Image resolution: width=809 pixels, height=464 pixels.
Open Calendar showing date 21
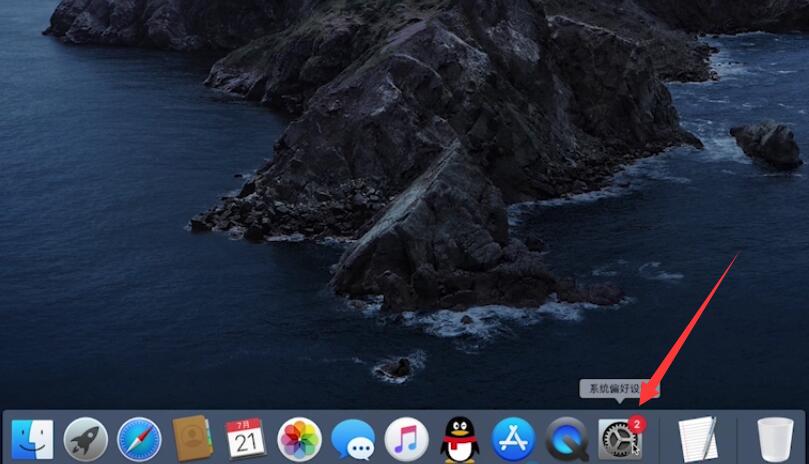click(x=246, y=438)
